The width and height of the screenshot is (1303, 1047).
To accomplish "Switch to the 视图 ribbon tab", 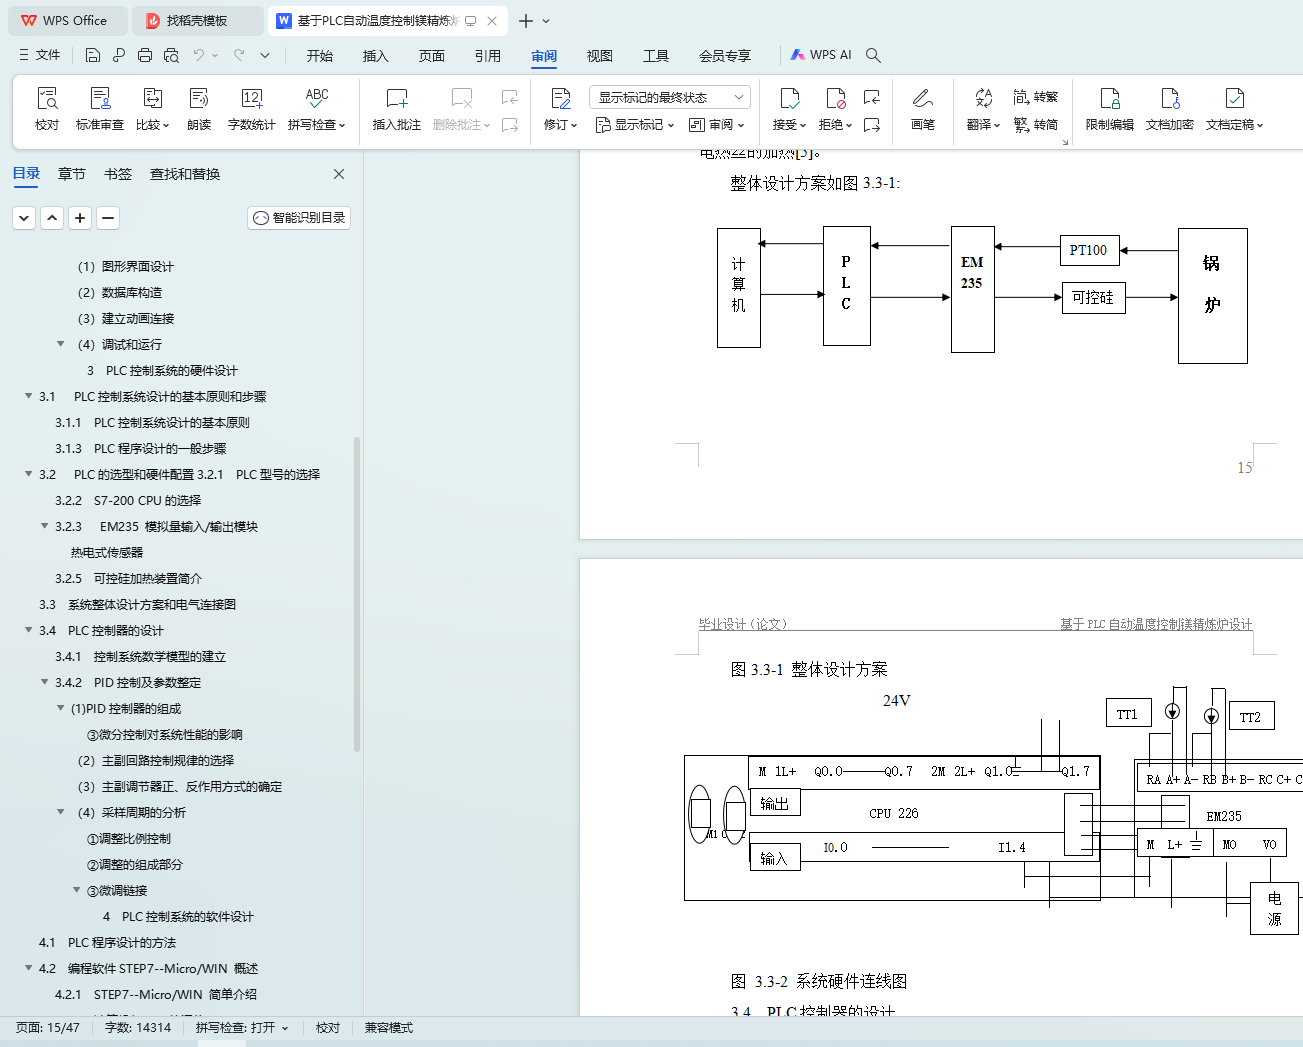I will tap(600, 56).
